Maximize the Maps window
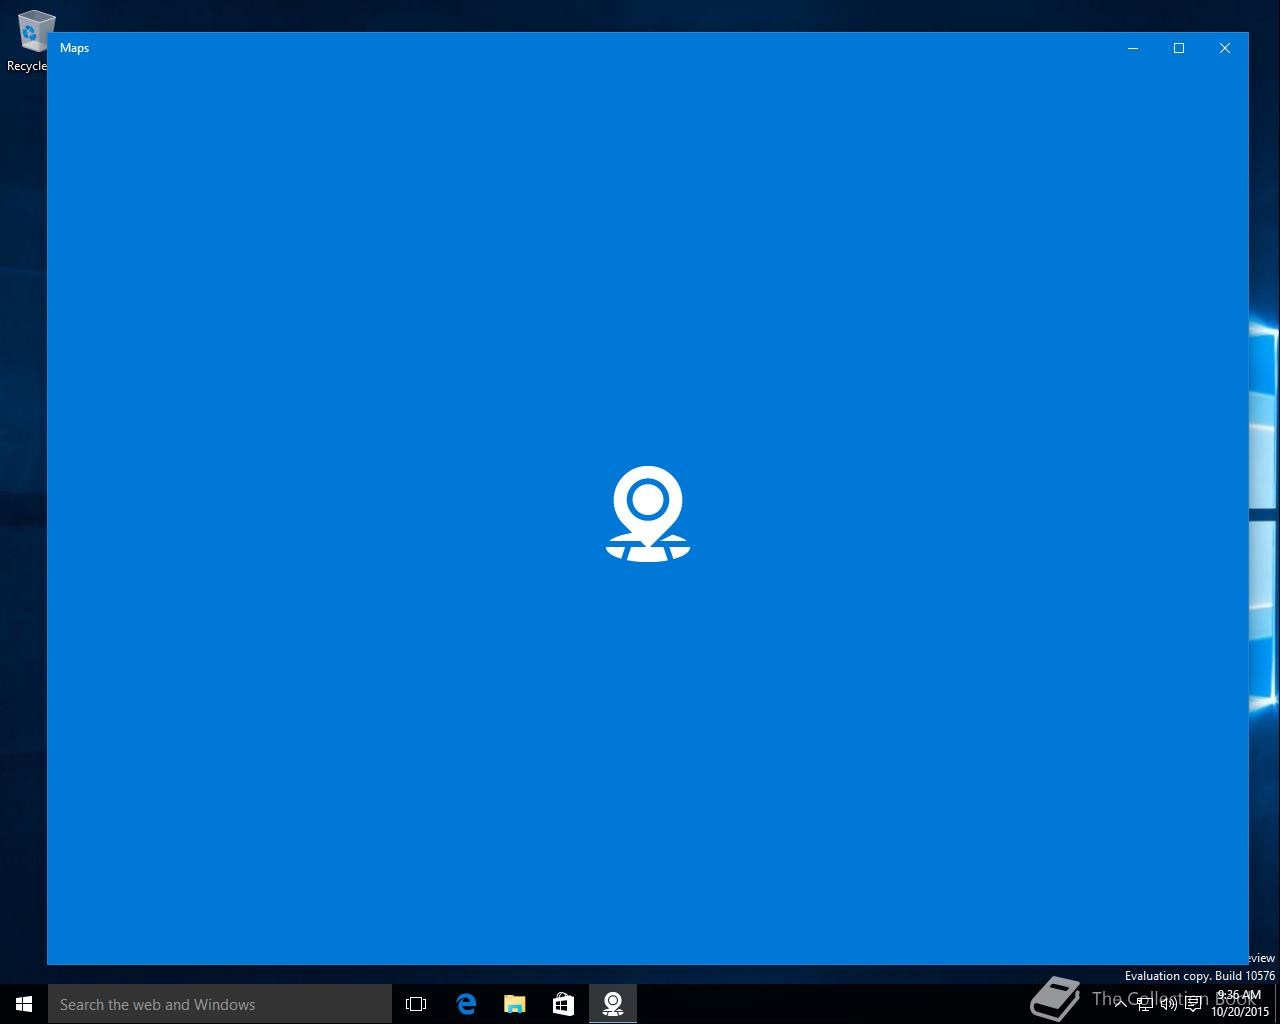The width and height of the screenshot is (1280, 1024). (1179, 48)
